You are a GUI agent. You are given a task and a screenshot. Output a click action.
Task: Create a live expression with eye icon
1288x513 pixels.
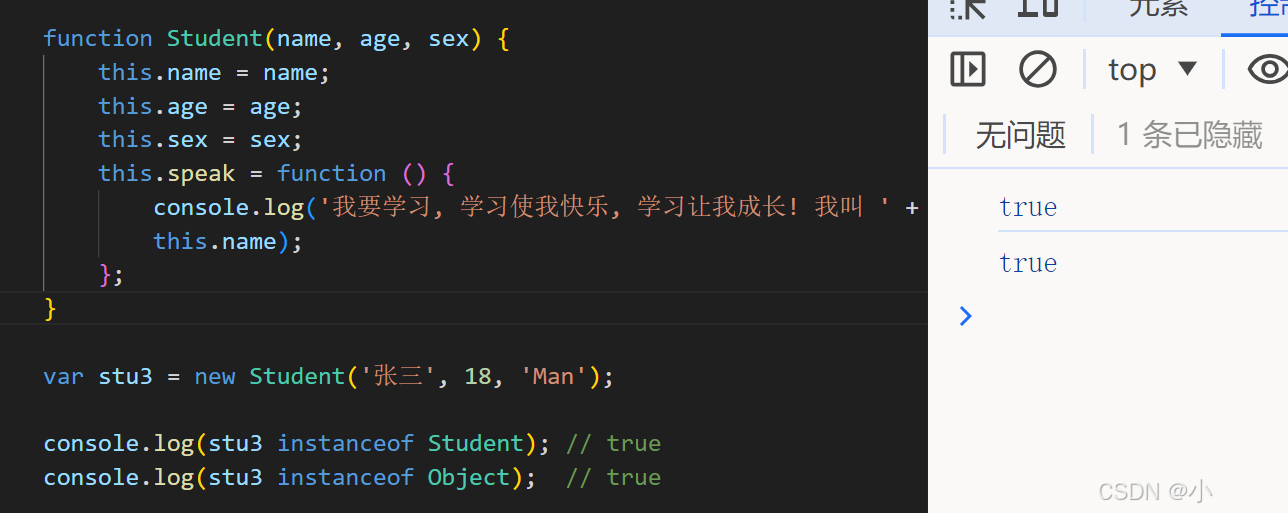[x=1267, y=69]
